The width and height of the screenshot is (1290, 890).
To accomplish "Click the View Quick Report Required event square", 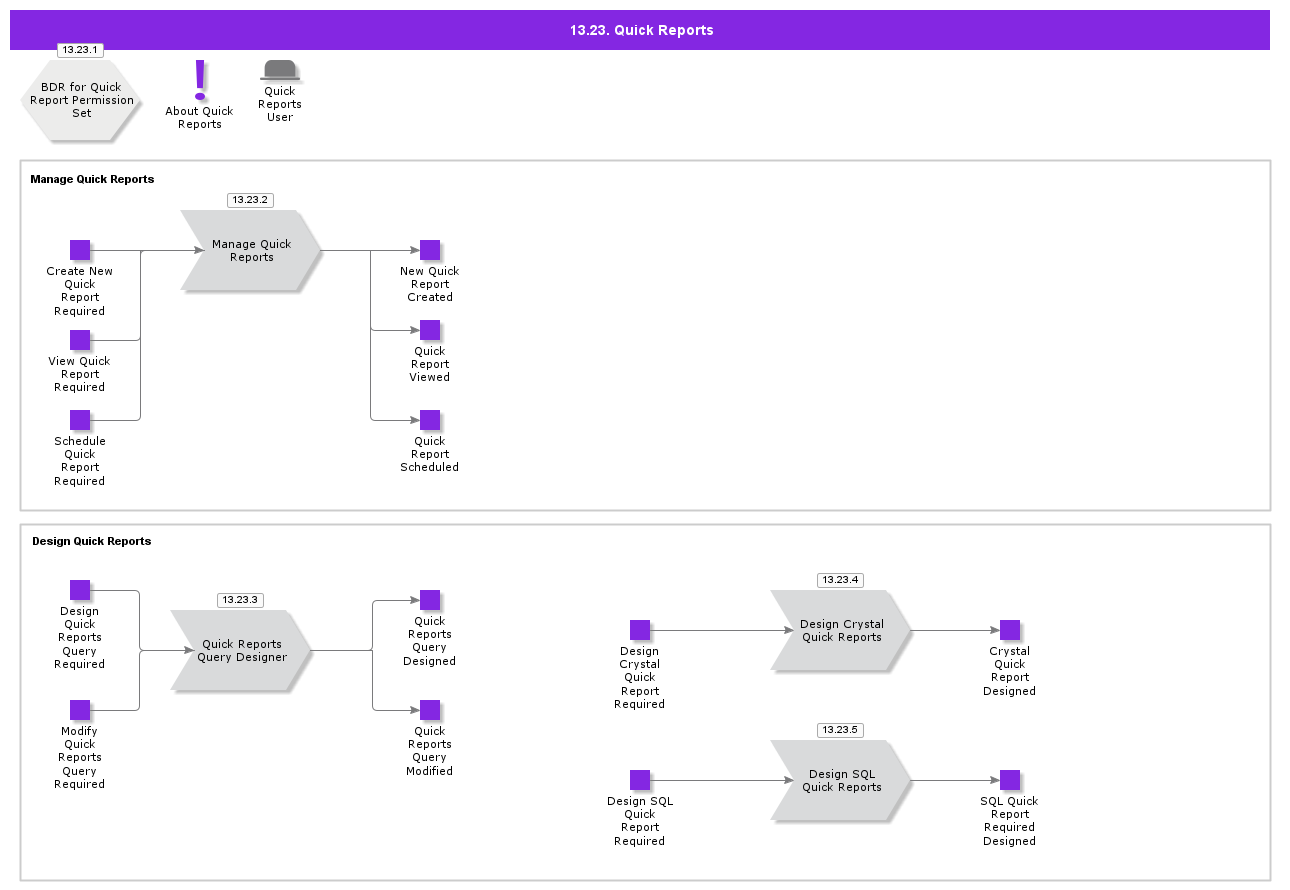I will [80, 340].
